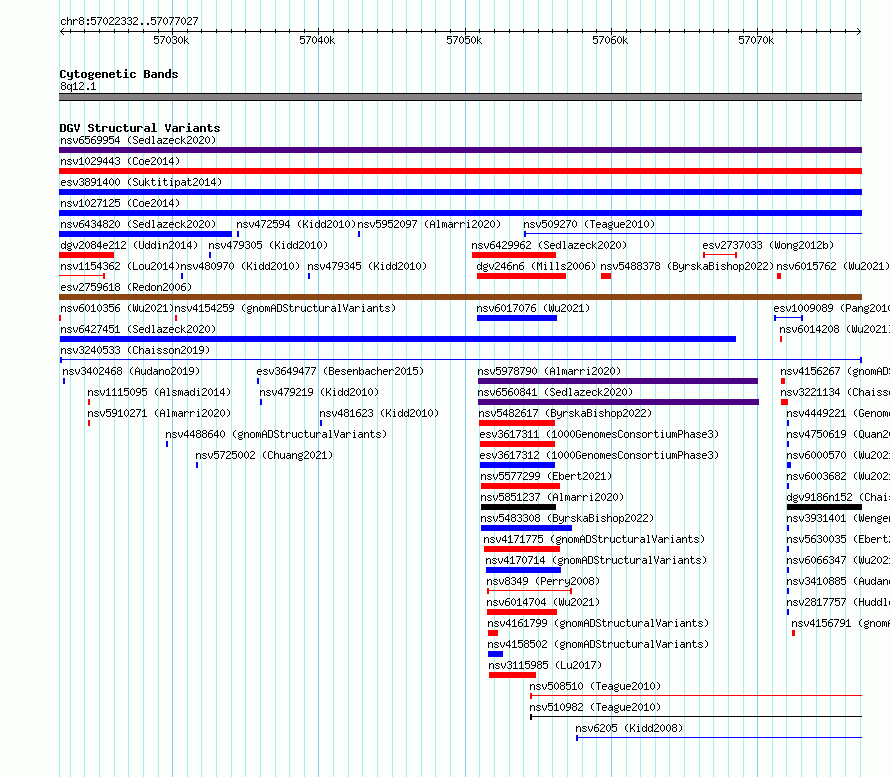
Task: Open esv3891400 (Suktitipat2014) label
Action: pyautogui.click(x=141, y=182)
